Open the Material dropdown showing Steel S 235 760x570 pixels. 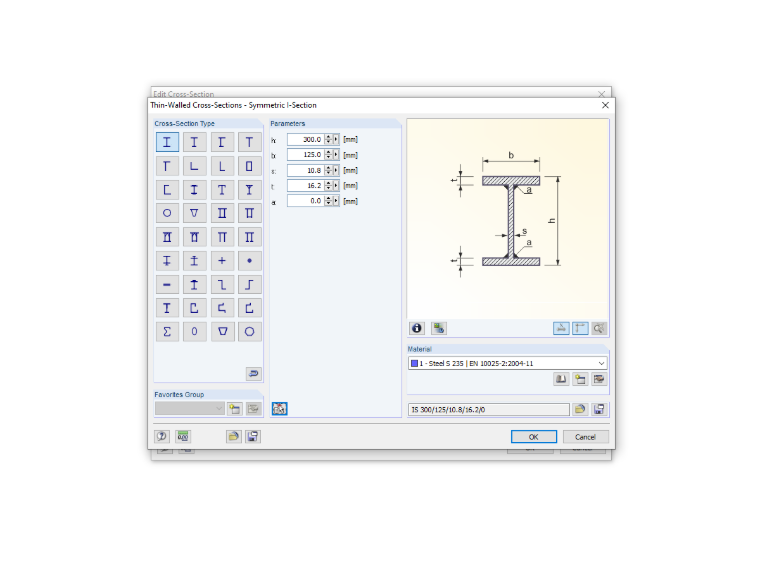(x=507, y=363)
